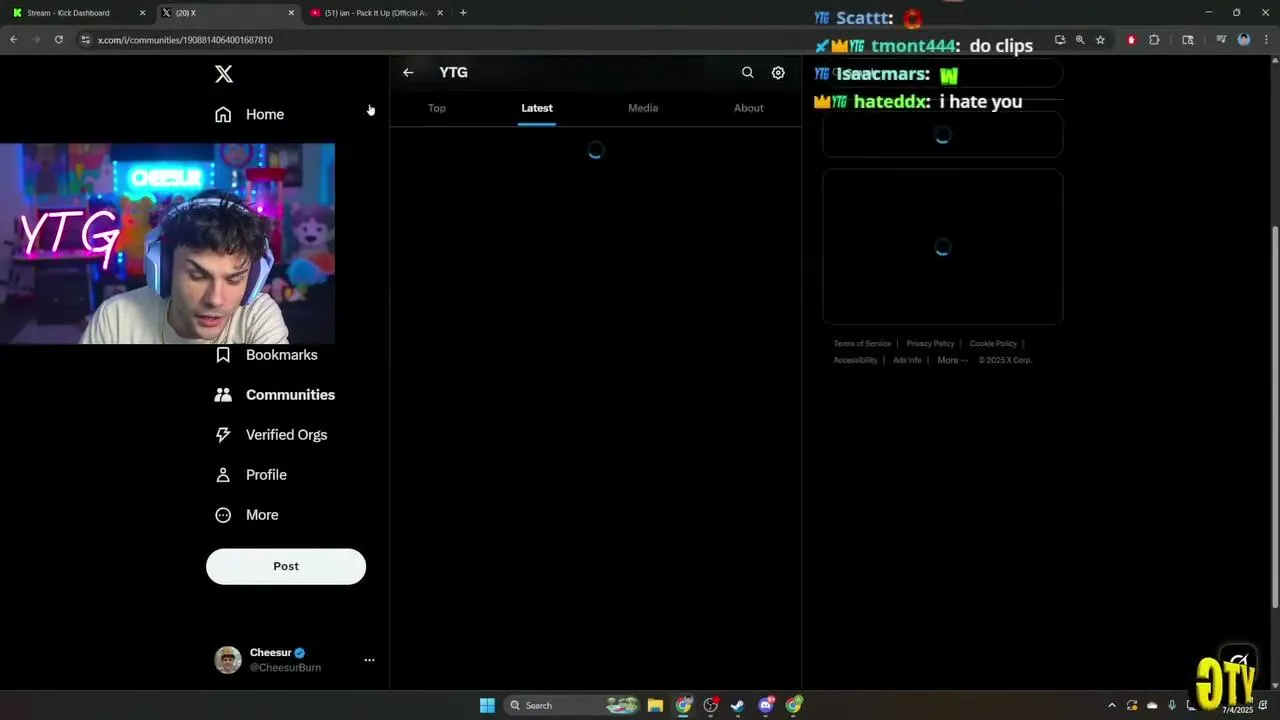Expand the footer More links

coord(952,360)
